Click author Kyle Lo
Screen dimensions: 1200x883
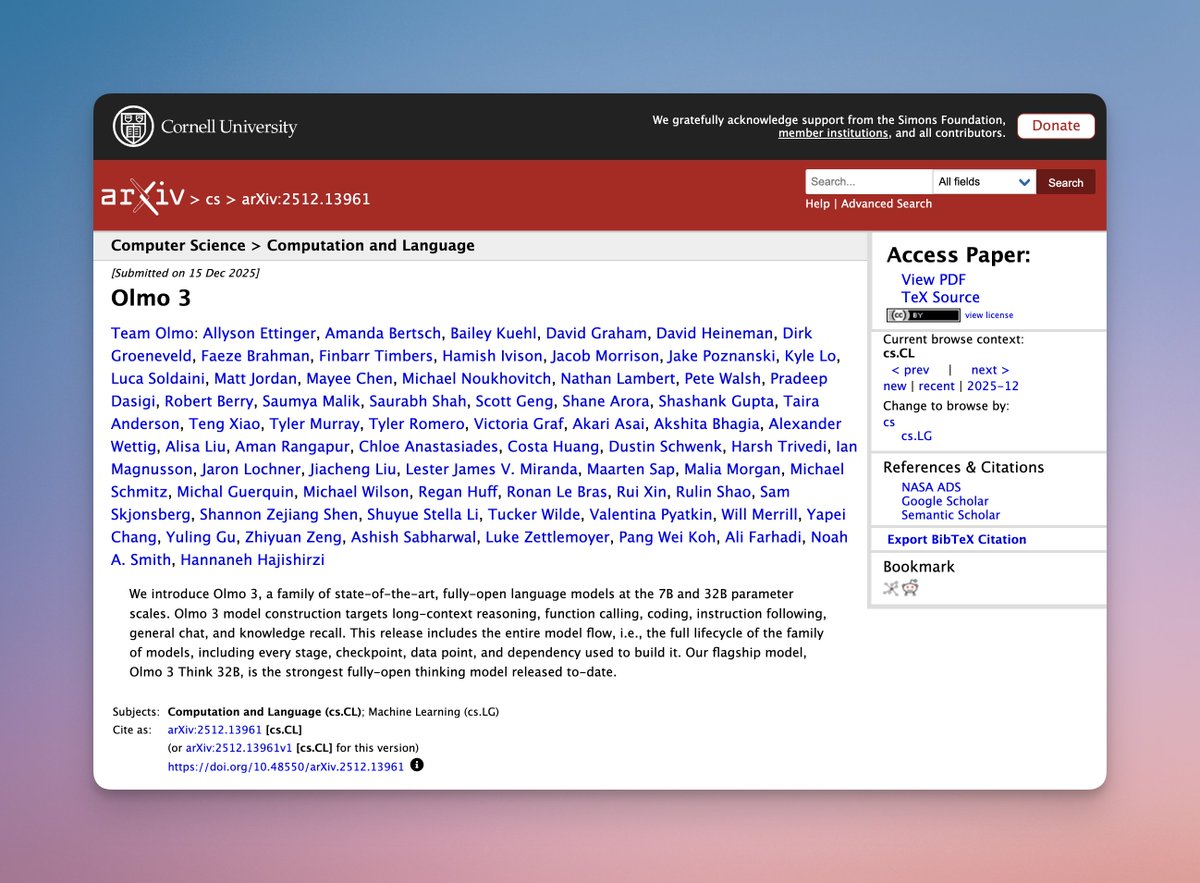coord(811,356)
